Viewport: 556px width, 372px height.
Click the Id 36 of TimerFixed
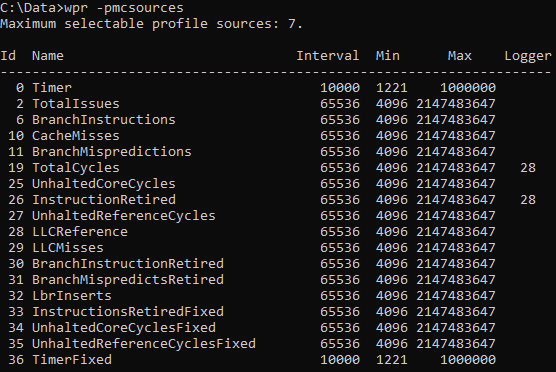pyautogui.click(x=16, y=359)
